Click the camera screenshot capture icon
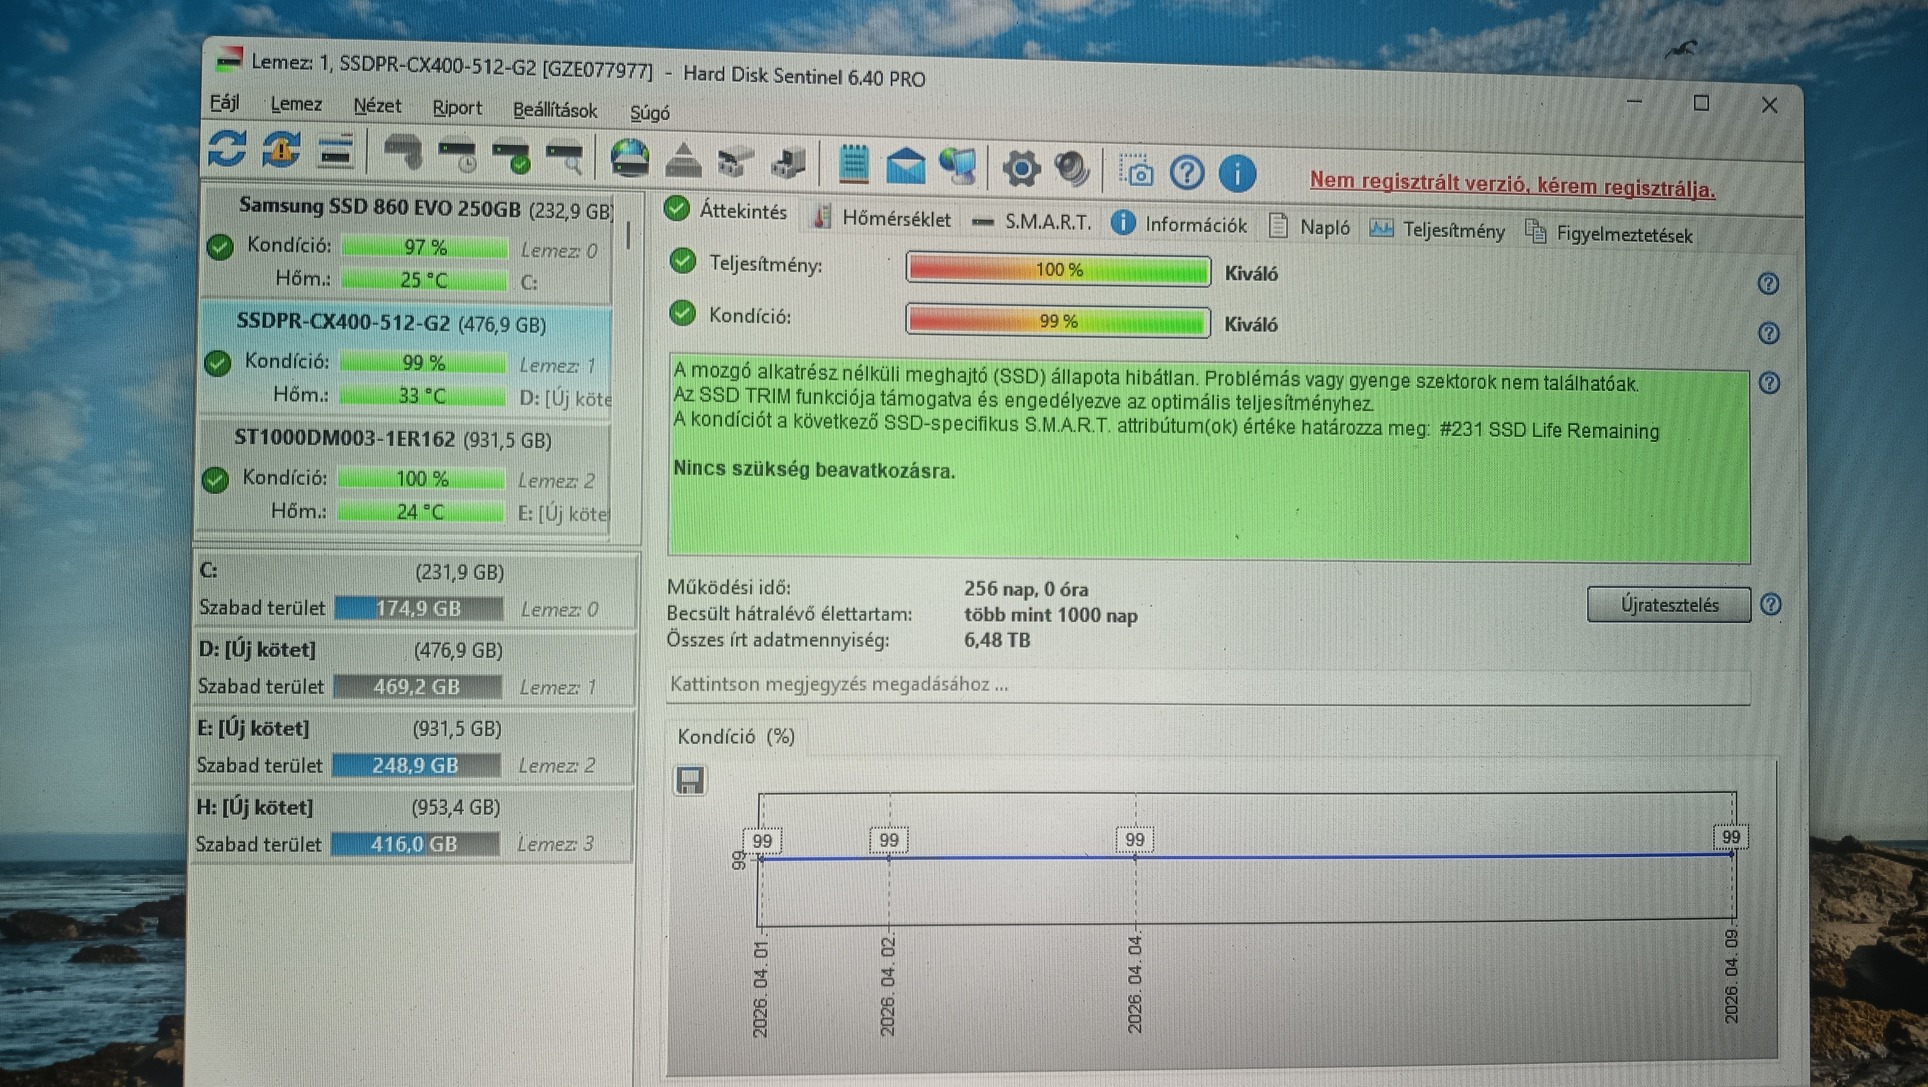This screenshot has height=1087, width=1928. 1137,172
